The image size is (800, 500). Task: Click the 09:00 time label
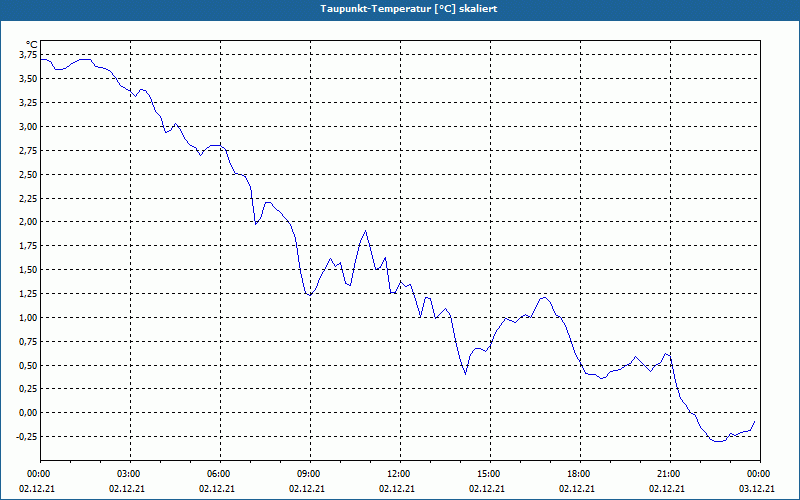coord(310,474)
